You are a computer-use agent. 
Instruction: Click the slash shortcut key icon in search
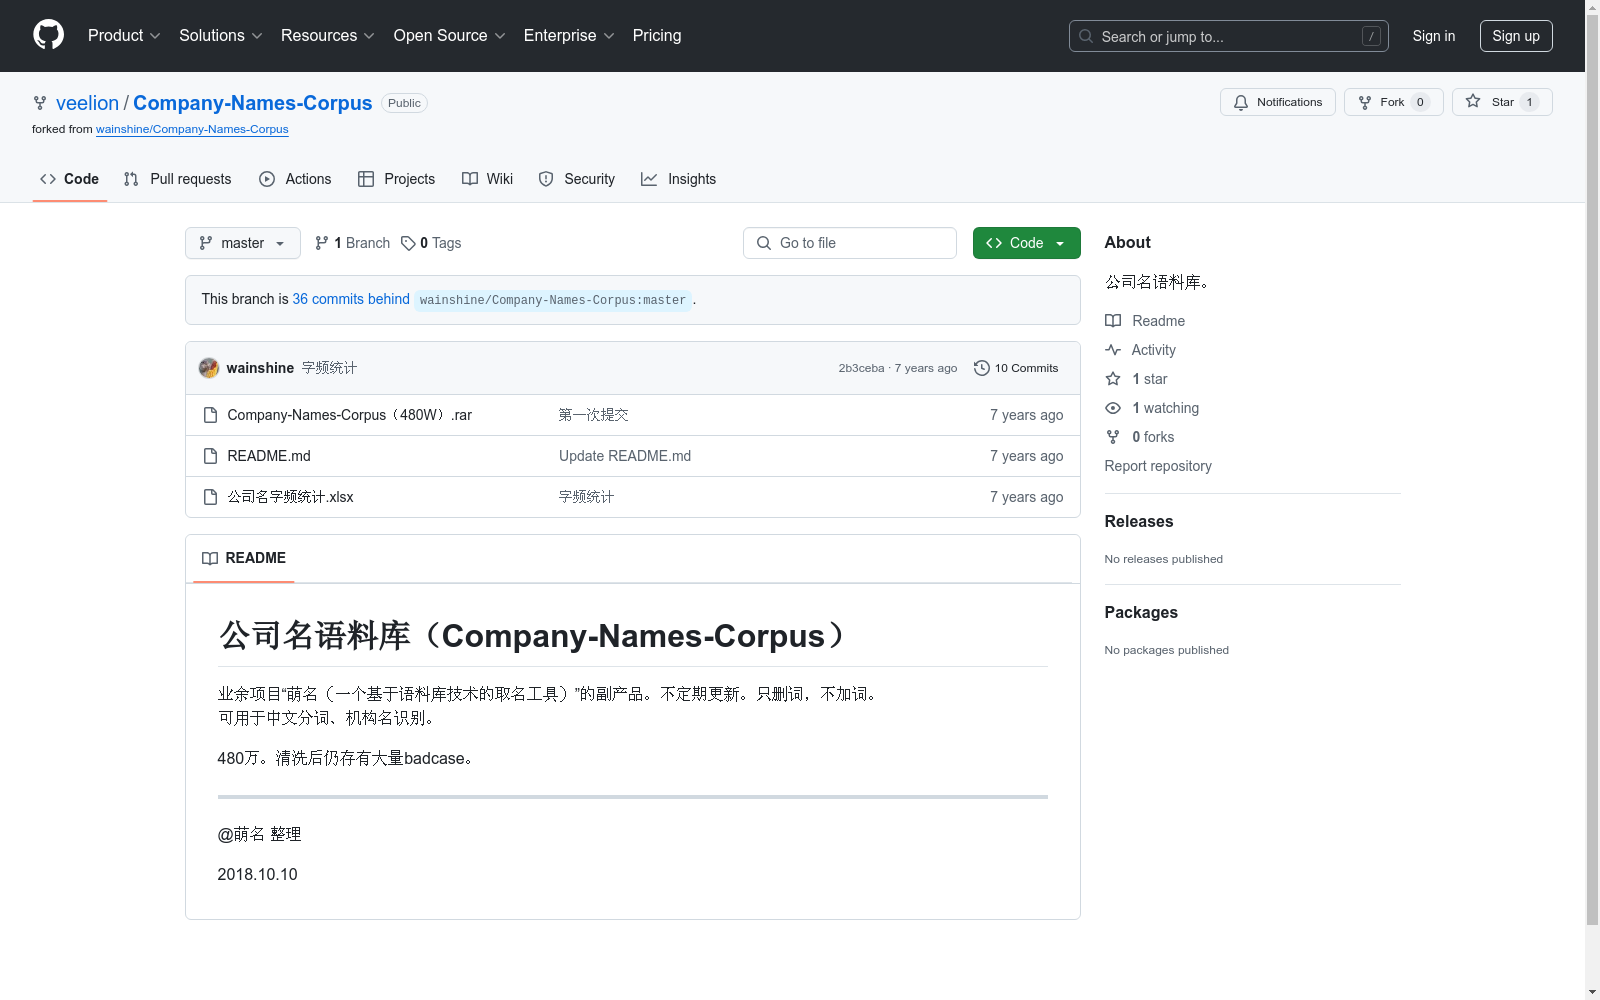coord(1371,36)
